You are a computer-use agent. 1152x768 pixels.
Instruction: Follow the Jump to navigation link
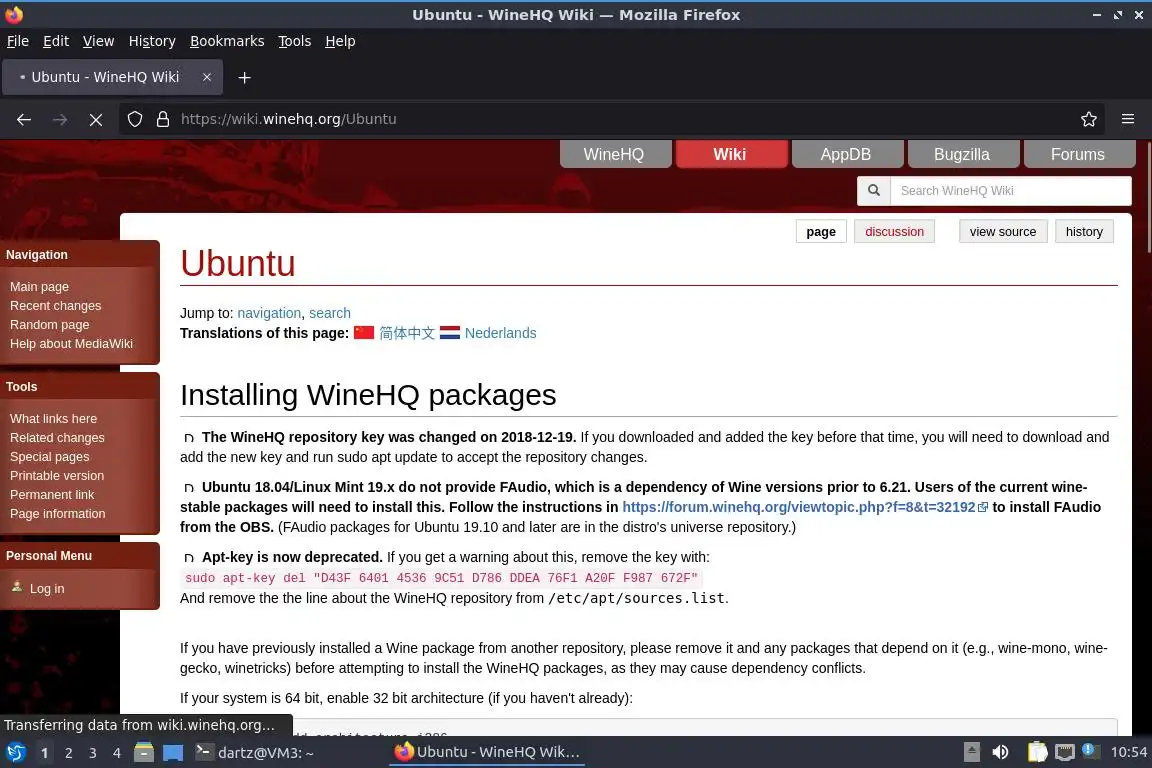coord(269,313)
